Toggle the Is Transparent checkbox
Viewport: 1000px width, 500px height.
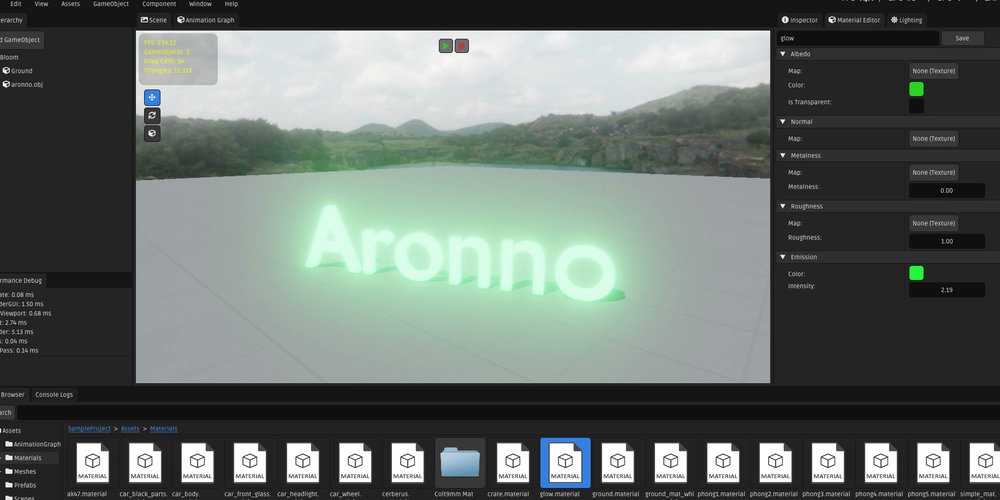tap(916, 106)
